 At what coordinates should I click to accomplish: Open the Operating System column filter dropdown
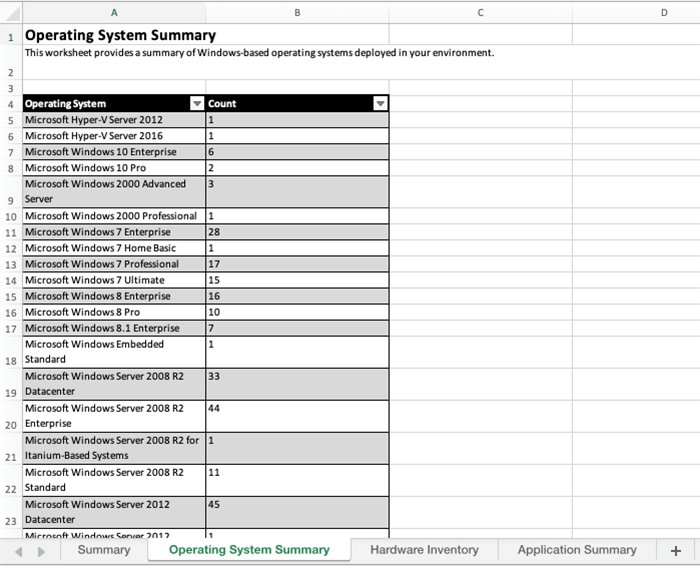196,103
